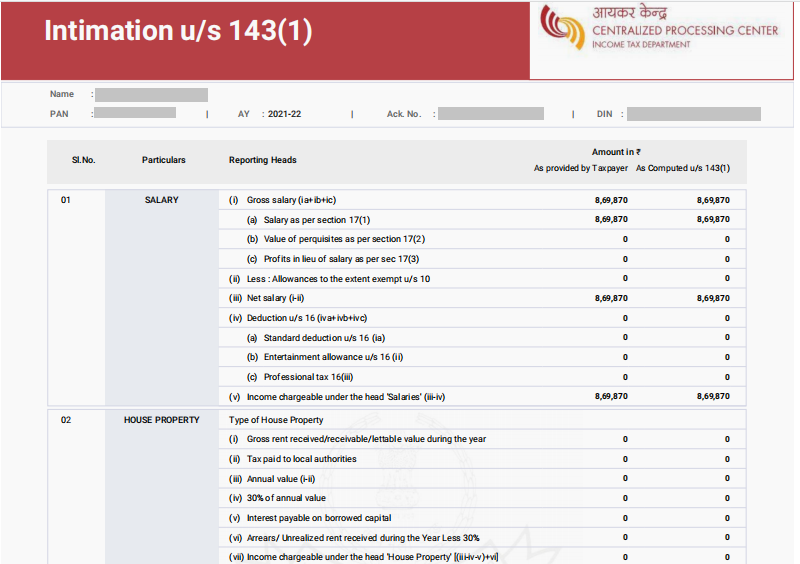Click the 'As provided by Taxpayer' column header
800x564 pixels.
581,168
